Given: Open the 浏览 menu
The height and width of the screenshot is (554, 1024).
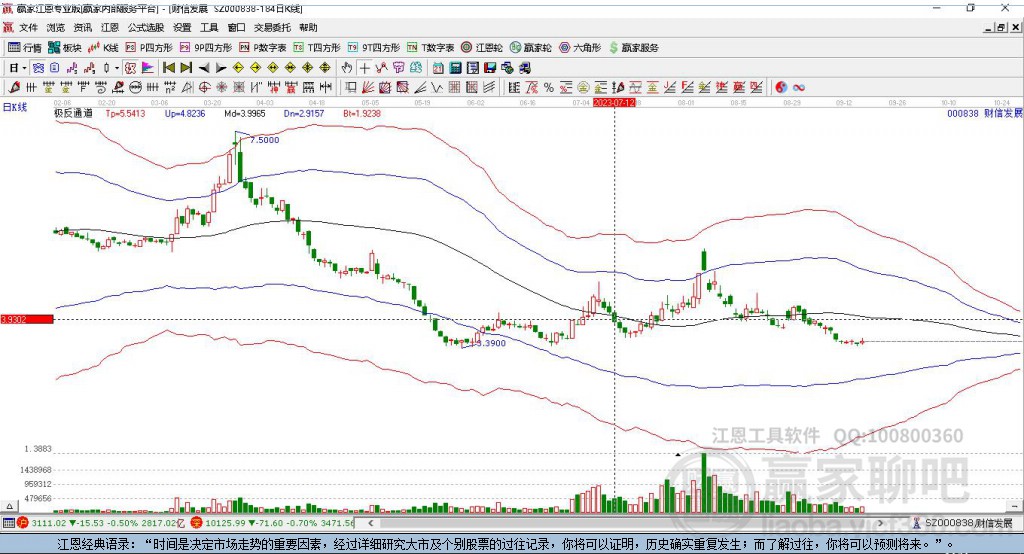Looking at the screenshot, I should pos(56,27).
